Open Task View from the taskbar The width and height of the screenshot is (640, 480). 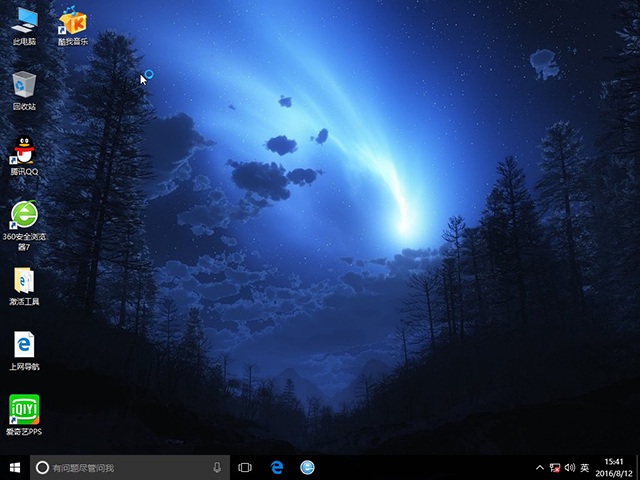tap(245, 467)
